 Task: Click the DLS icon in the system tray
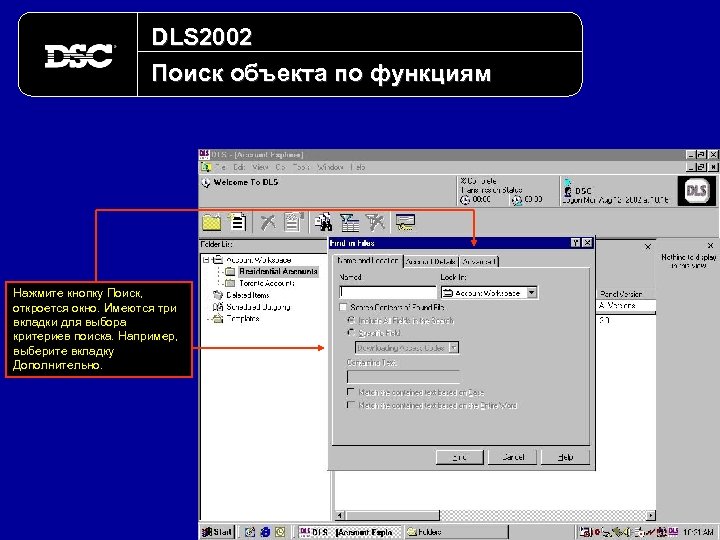coord(673,531)
